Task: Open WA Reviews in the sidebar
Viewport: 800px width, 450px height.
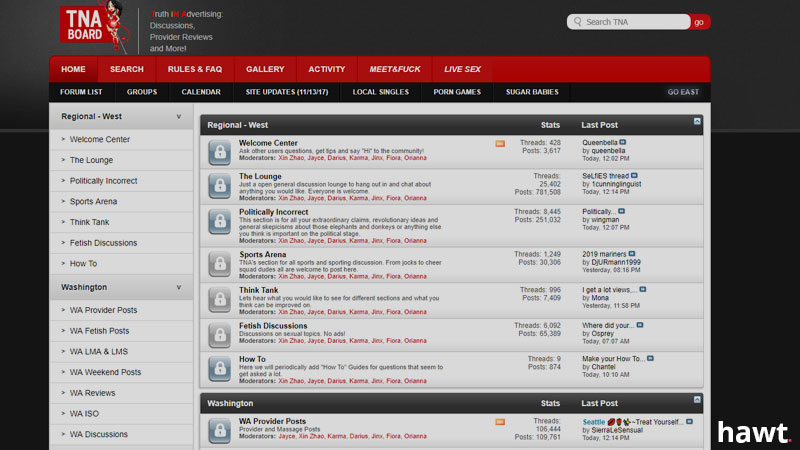Action: tap(92, 393)
